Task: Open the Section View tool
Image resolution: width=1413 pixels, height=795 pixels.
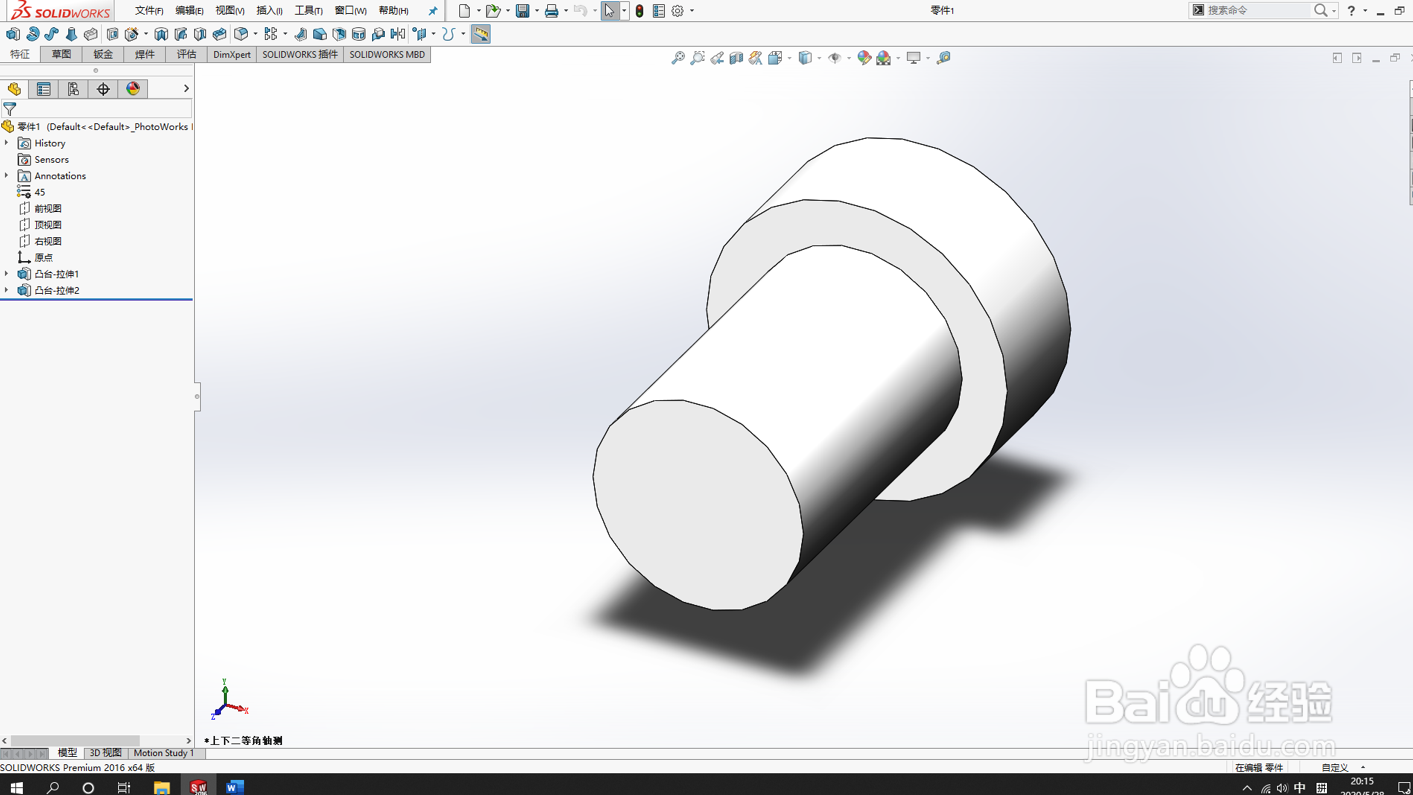Action: [x=736, y=57]
